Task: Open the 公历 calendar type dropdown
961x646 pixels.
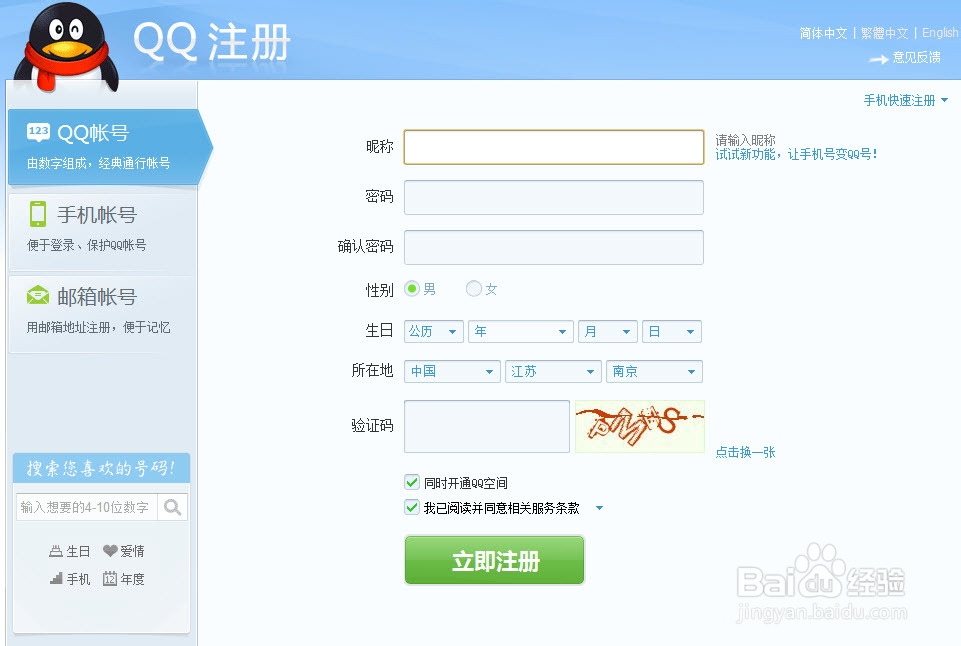Action: (x=434, y=332)
